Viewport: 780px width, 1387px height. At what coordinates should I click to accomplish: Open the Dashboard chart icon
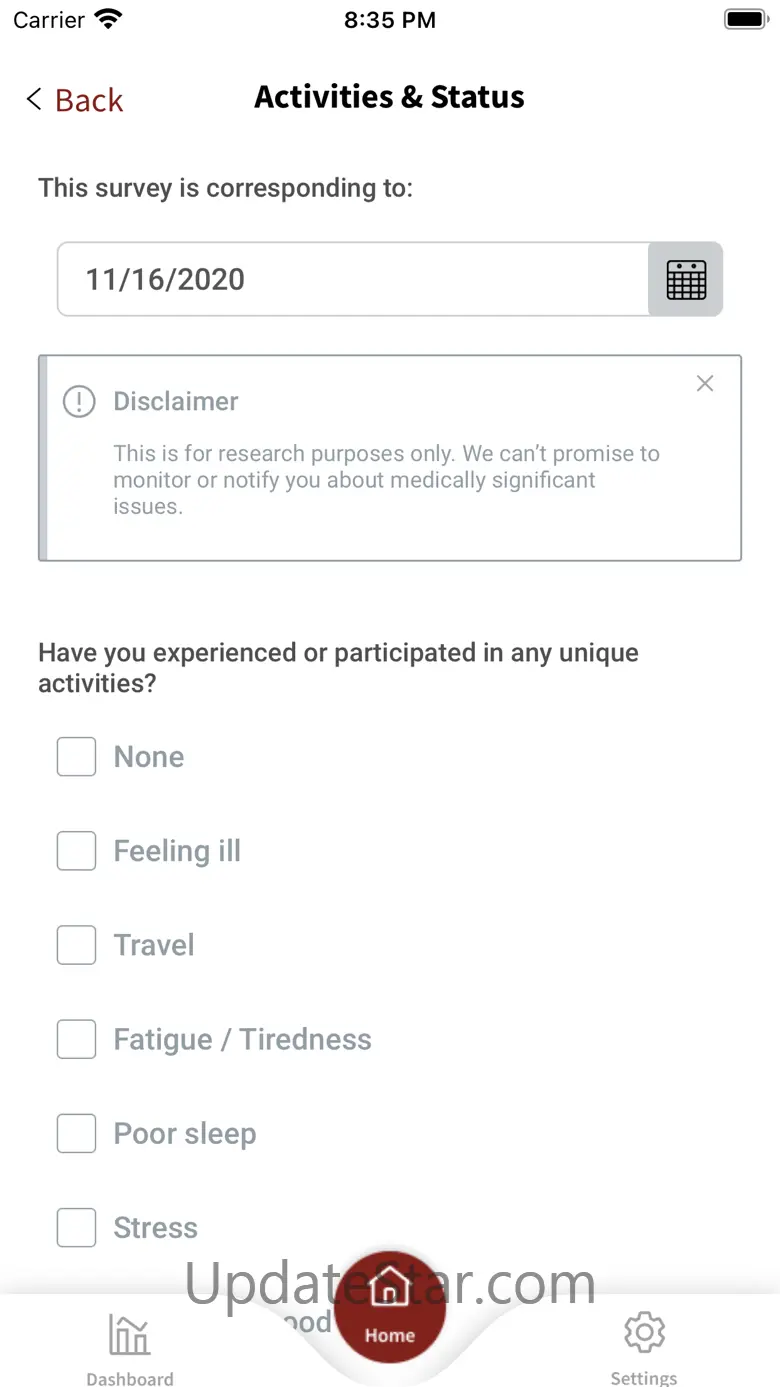tap(129, 1334)
